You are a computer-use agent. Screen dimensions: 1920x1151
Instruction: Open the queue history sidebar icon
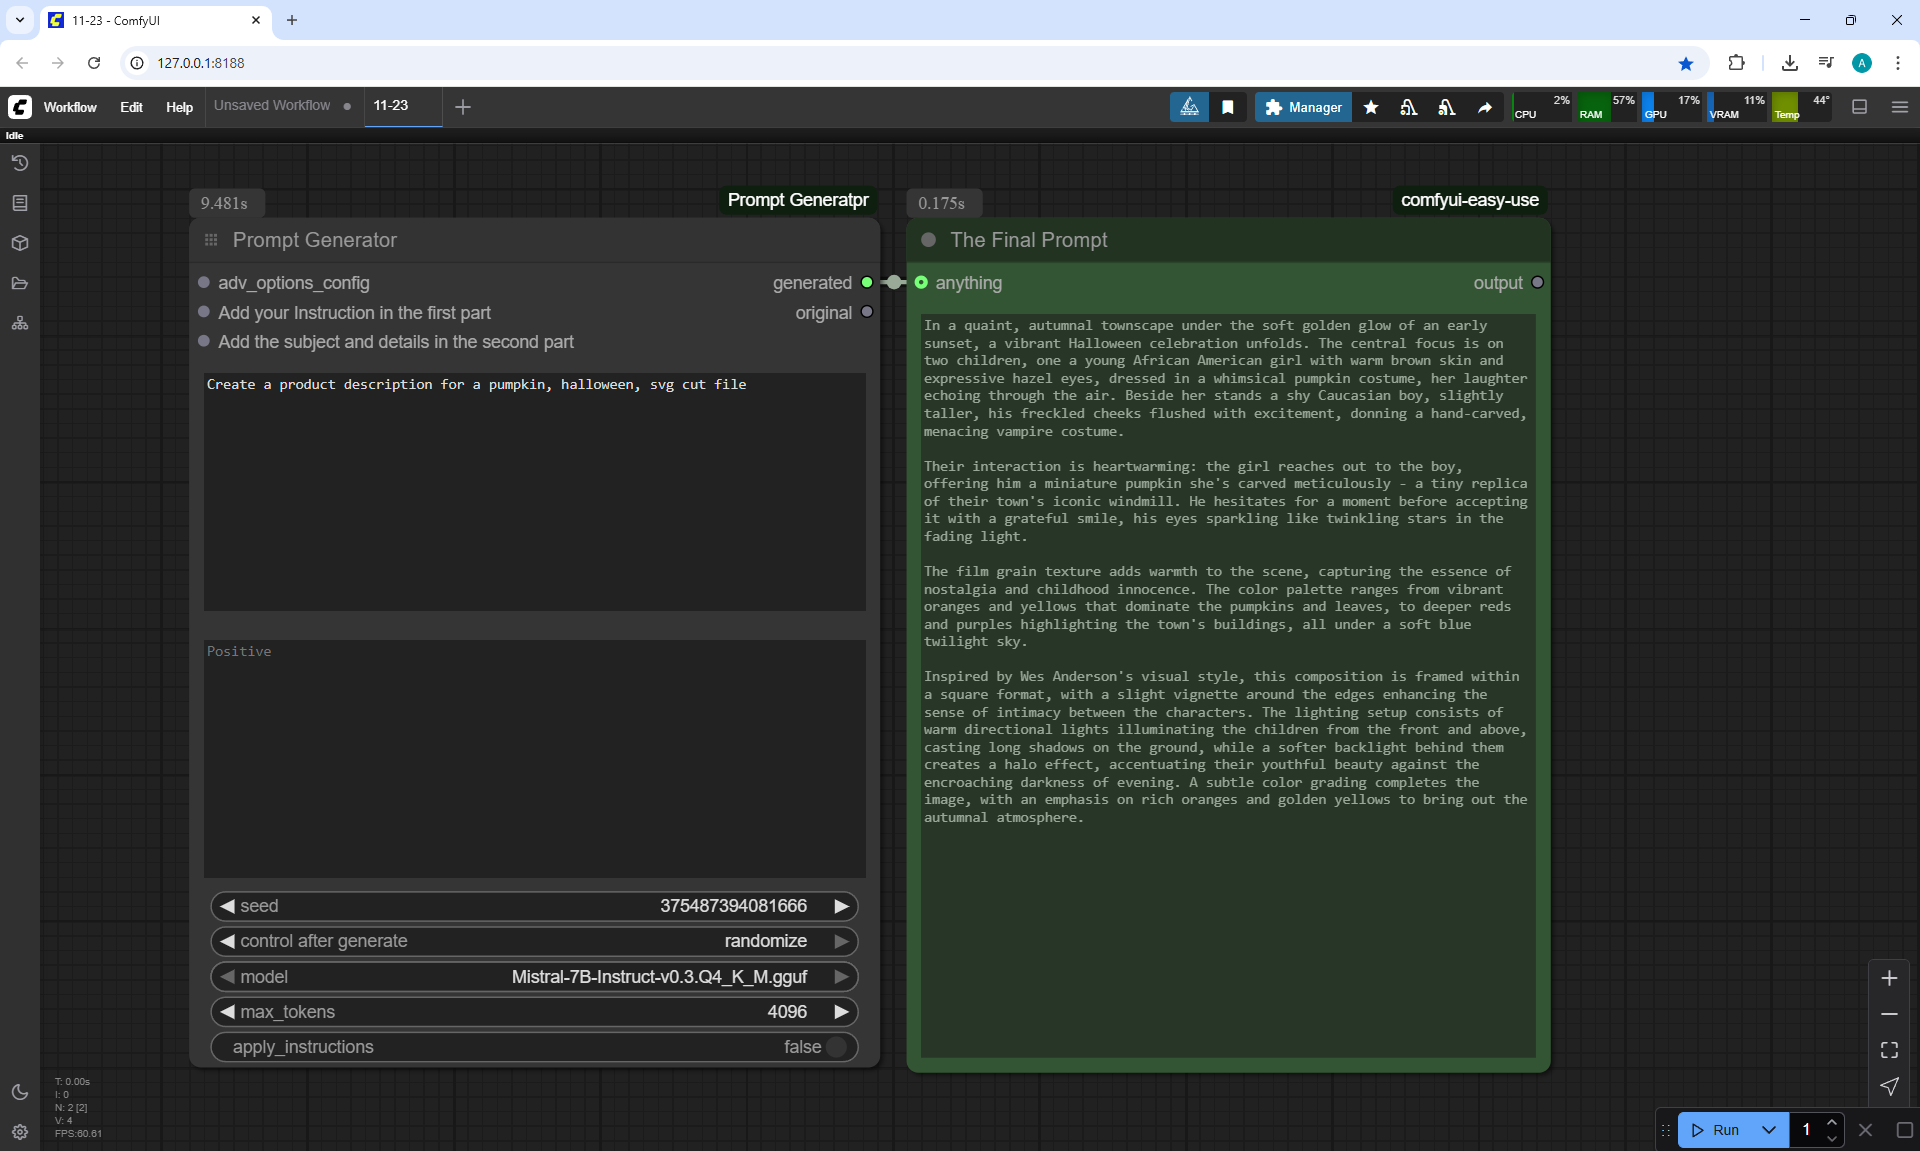(19, 163)
